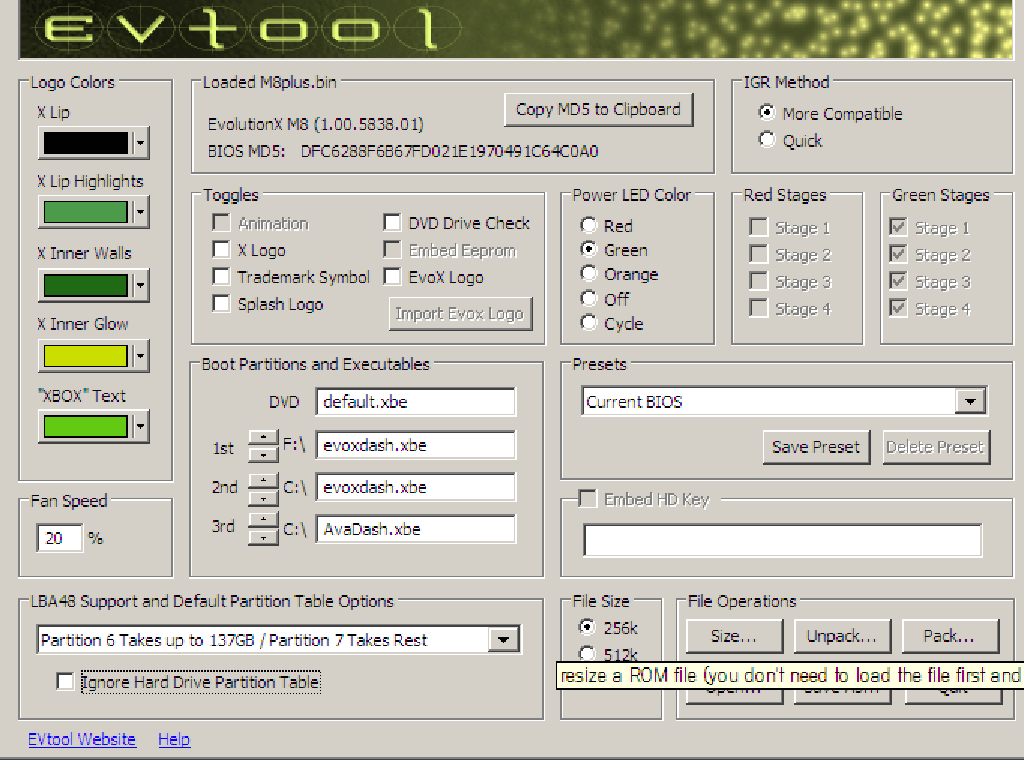The height and width of the screenshot is (768, 1024).
Task: Click the BIOS MD5 hash value
Action: [449, 152]
